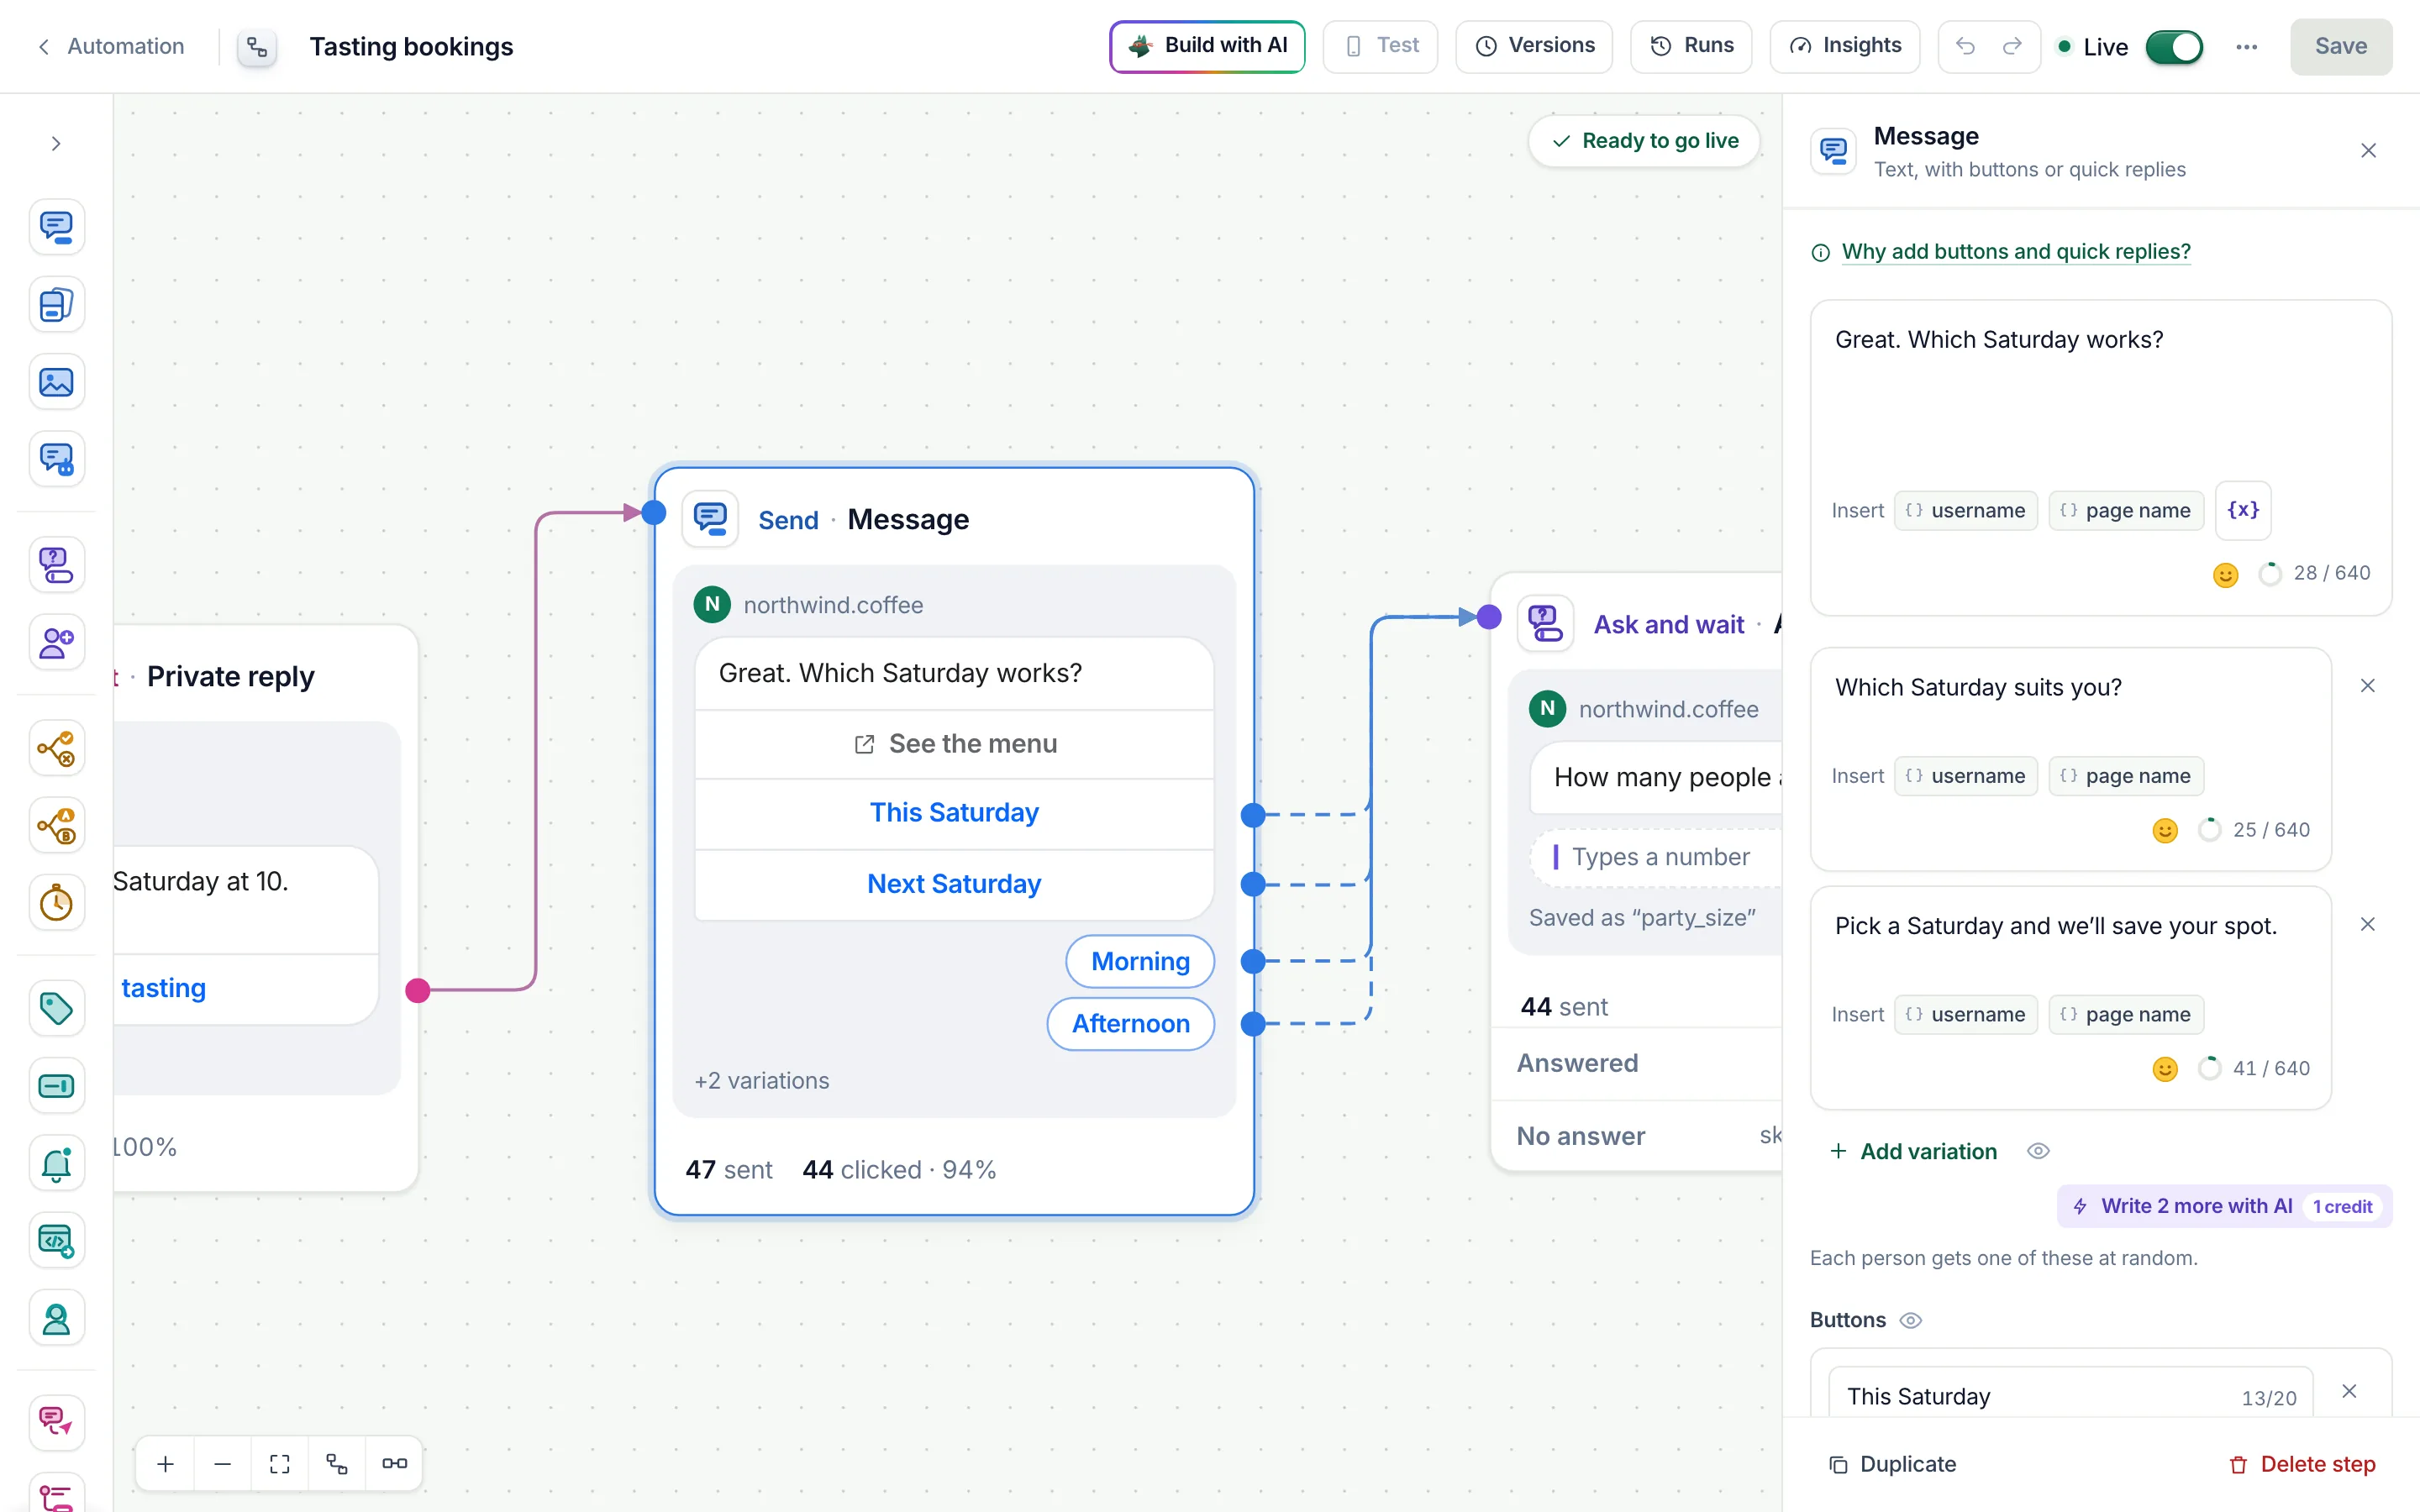Select the image step icon in sidebar
This screenshot has height=1512, width=2420.
56,382
